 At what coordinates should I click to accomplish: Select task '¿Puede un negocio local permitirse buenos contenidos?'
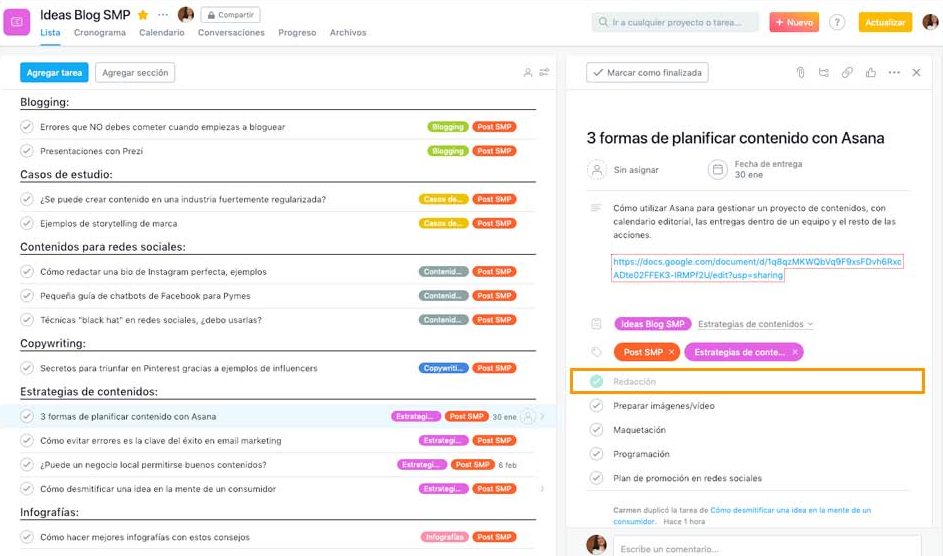pos(153,465)
